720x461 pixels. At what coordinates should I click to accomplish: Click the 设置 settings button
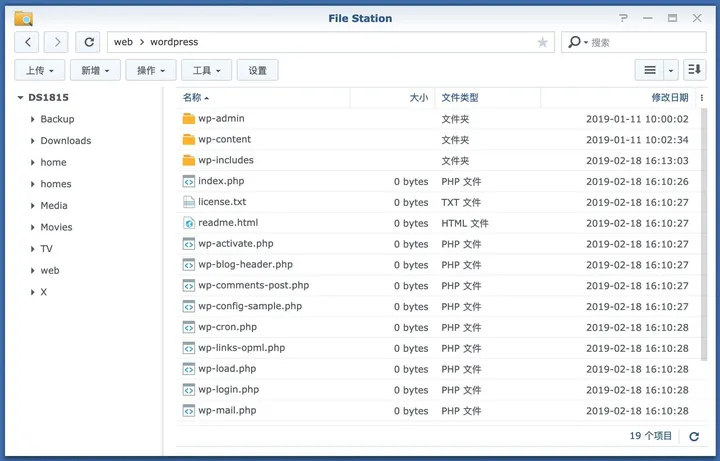(257, 70)
